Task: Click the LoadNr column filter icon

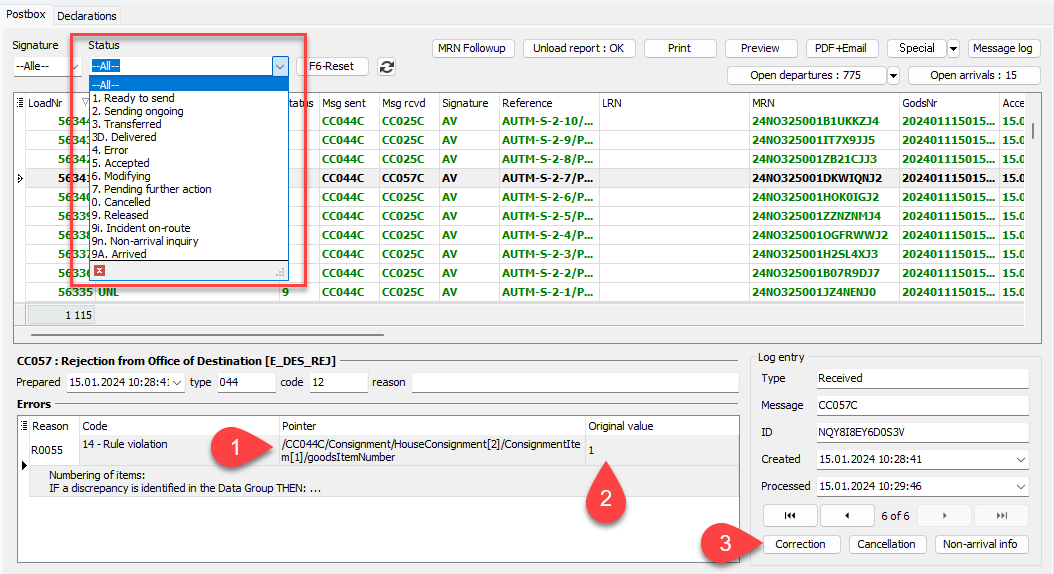Action: pos(84,103)
